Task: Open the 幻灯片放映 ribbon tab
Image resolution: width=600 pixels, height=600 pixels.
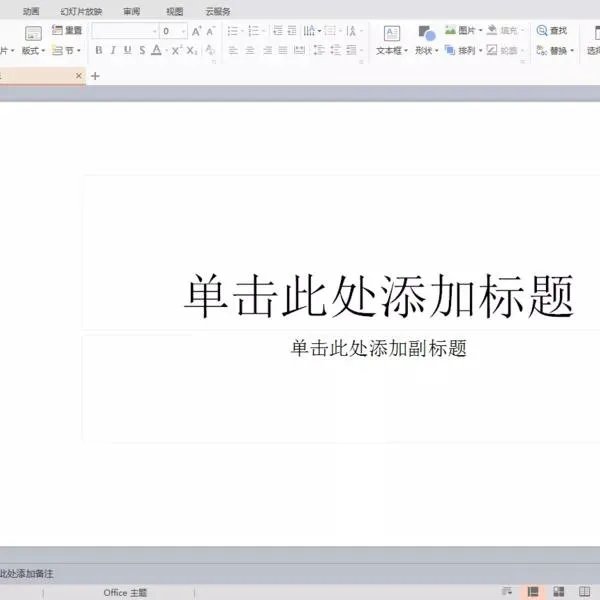Action: pos(81,11)
